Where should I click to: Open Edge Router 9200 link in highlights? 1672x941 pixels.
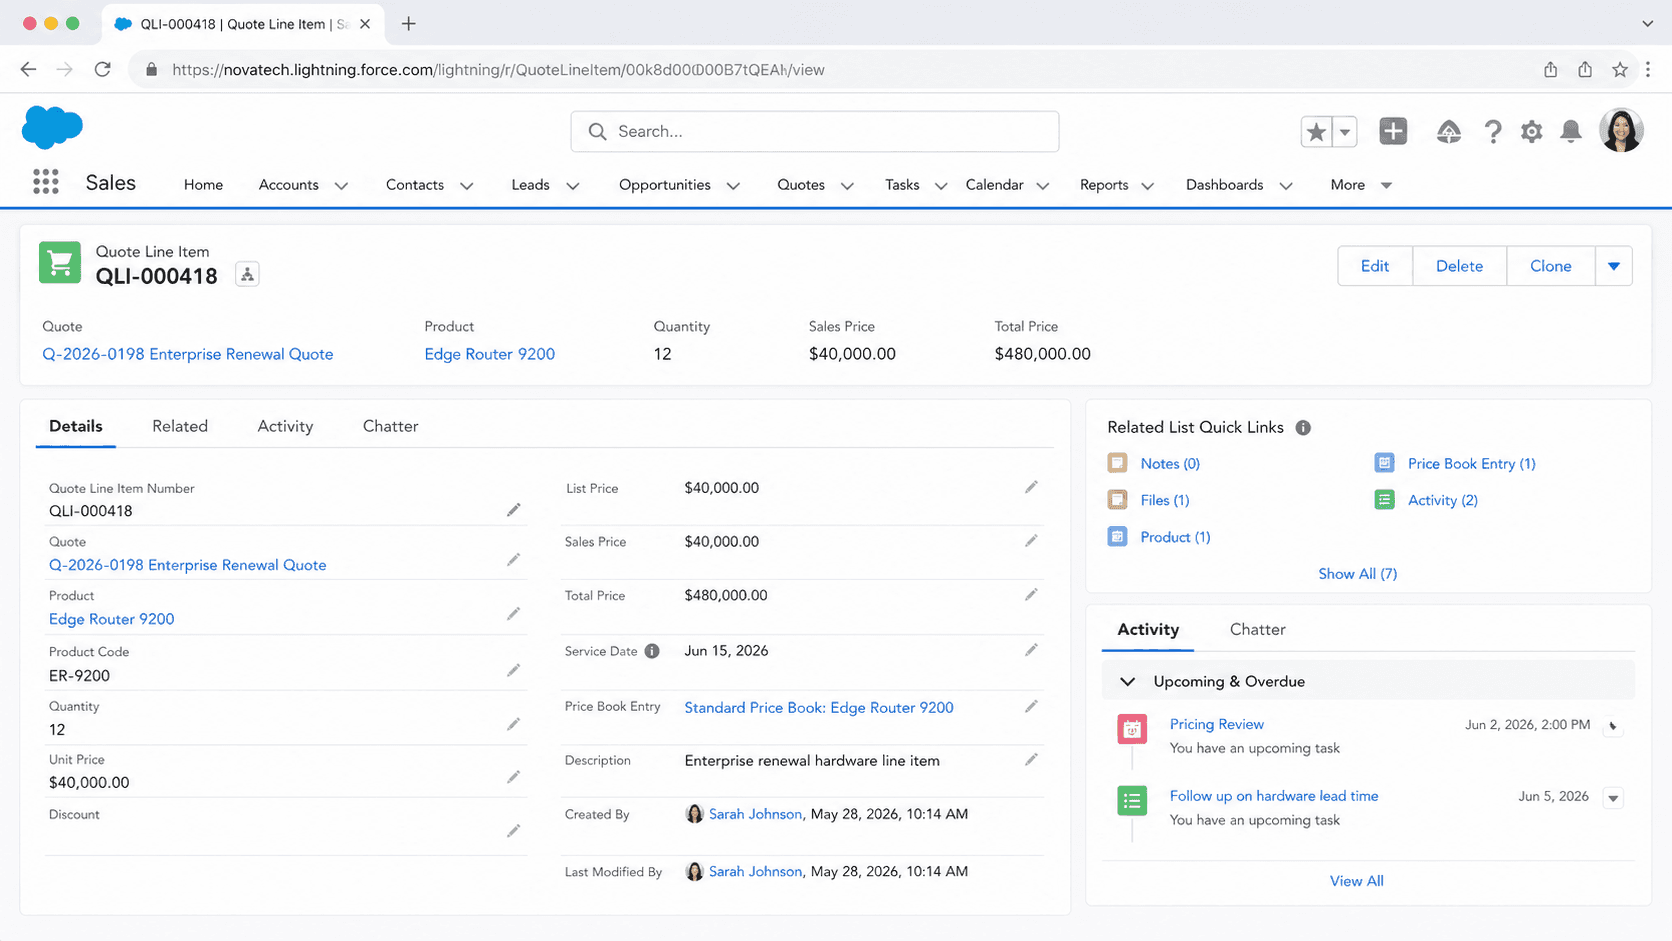pos(489,354)
